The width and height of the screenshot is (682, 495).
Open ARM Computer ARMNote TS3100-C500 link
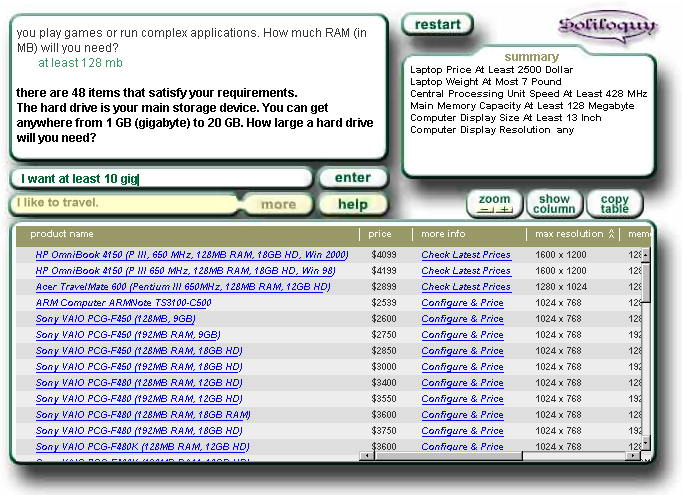coord(124,303)
